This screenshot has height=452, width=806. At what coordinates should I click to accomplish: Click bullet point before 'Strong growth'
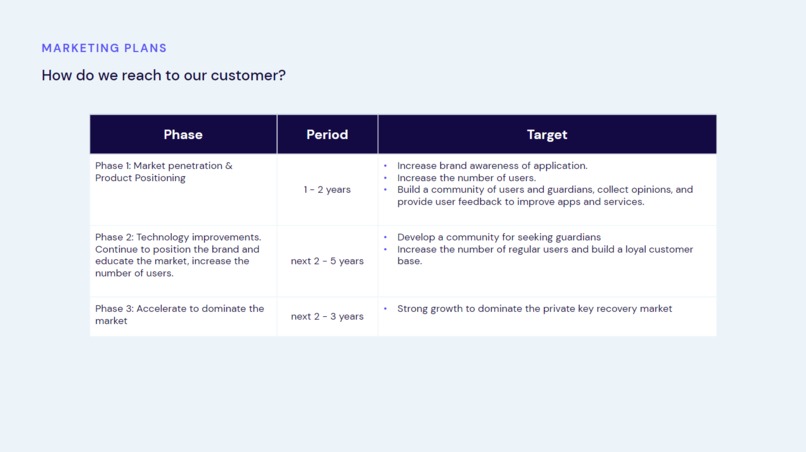385,309
